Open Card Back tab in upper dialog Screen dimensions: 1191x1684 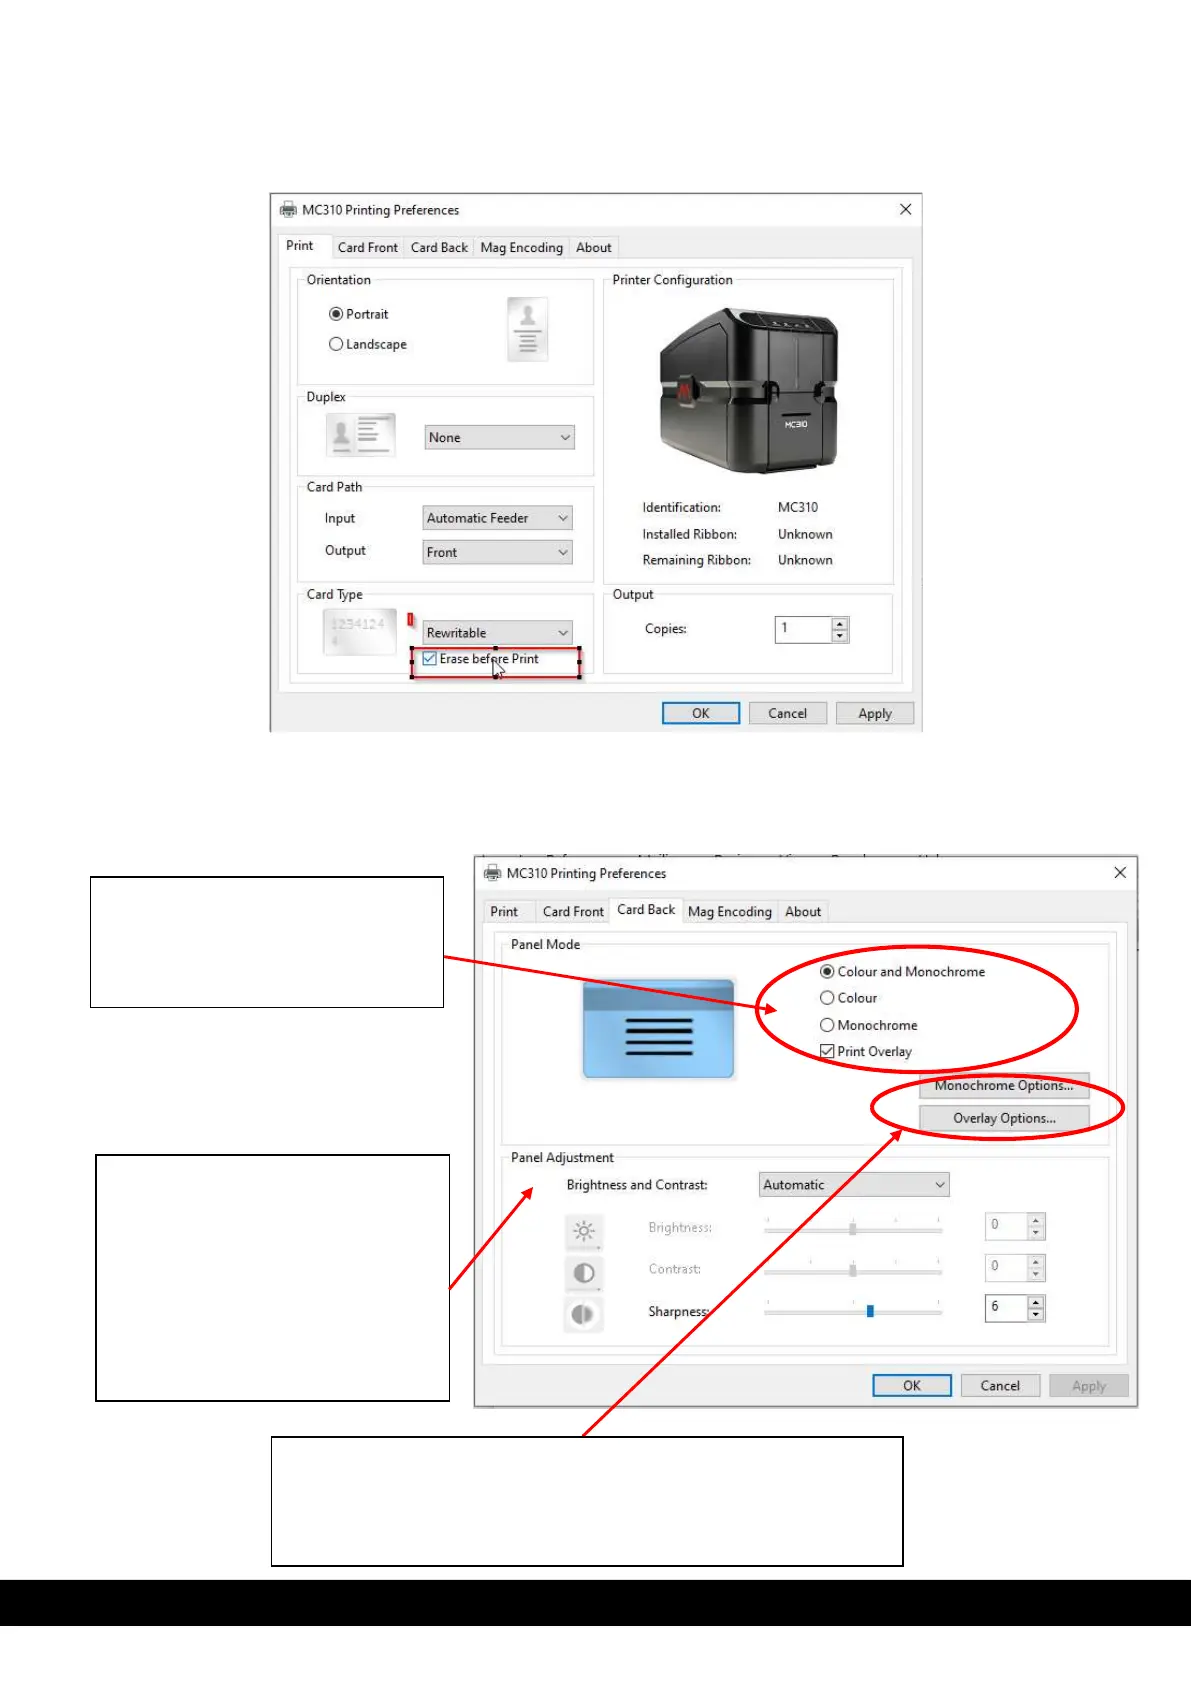click(439, 247)
